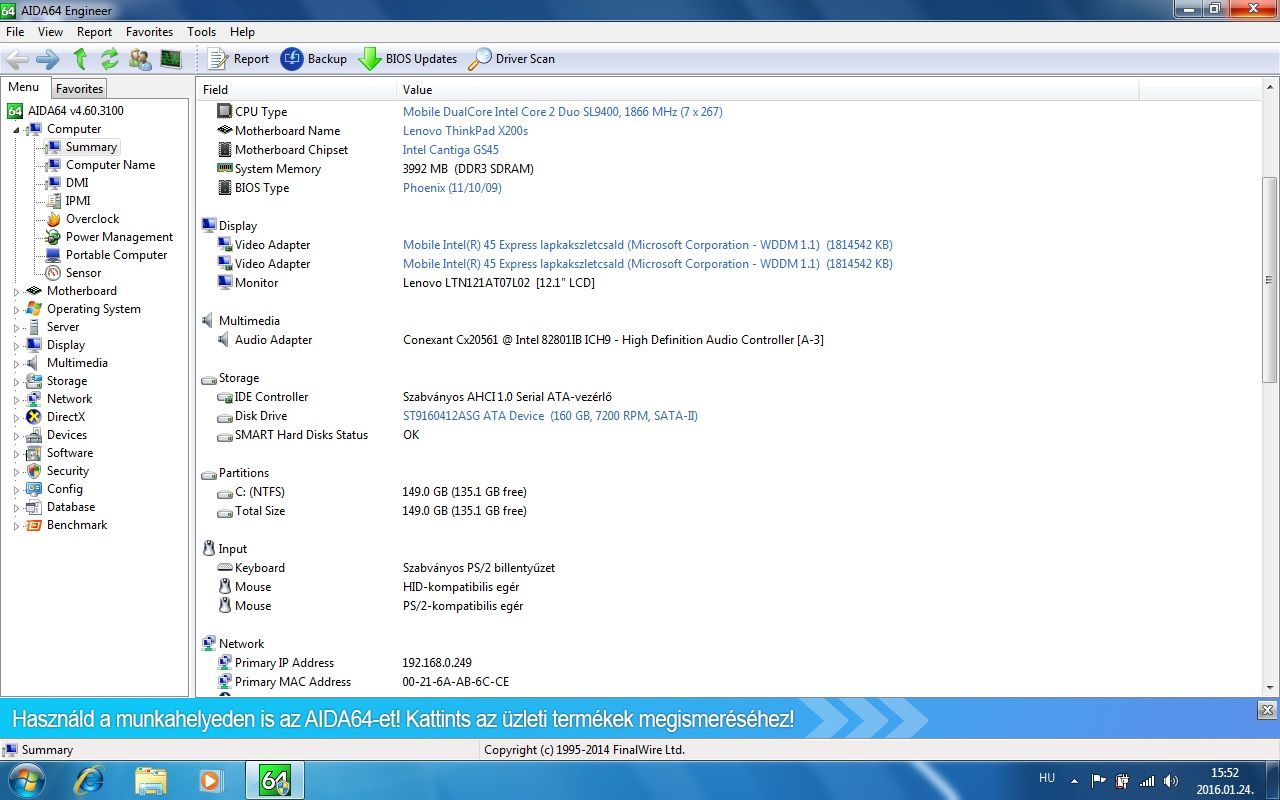Open the Tools menu
Image resolution: width=1280 pixels, height=800 pixels.
[201, 32]
